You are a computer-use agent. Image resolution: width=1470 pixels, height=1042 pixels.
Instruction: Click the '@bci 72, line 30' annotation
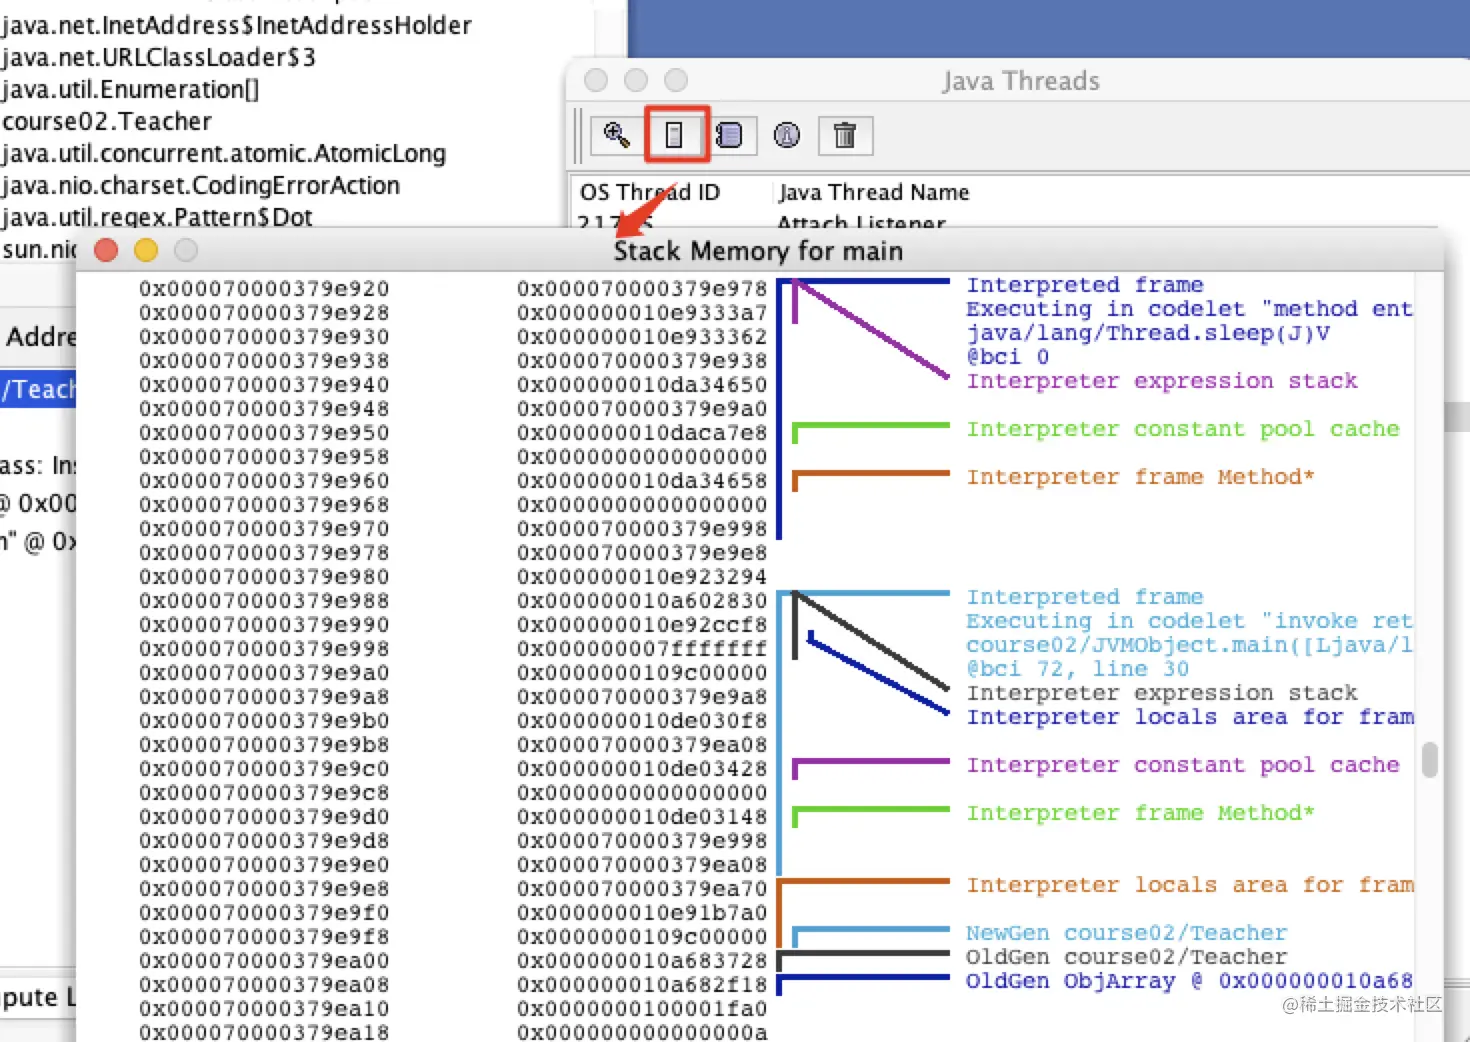[x=1078, y=669]
